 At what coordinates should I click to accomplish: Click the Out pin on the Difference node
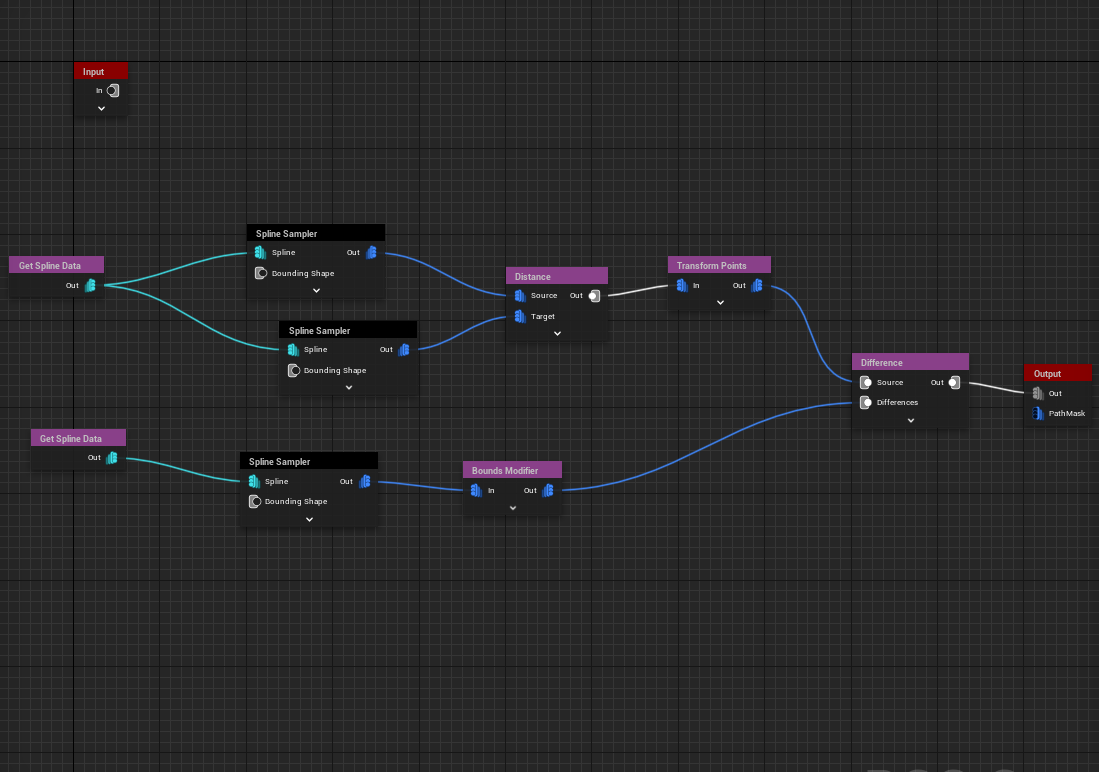(954, 383)
